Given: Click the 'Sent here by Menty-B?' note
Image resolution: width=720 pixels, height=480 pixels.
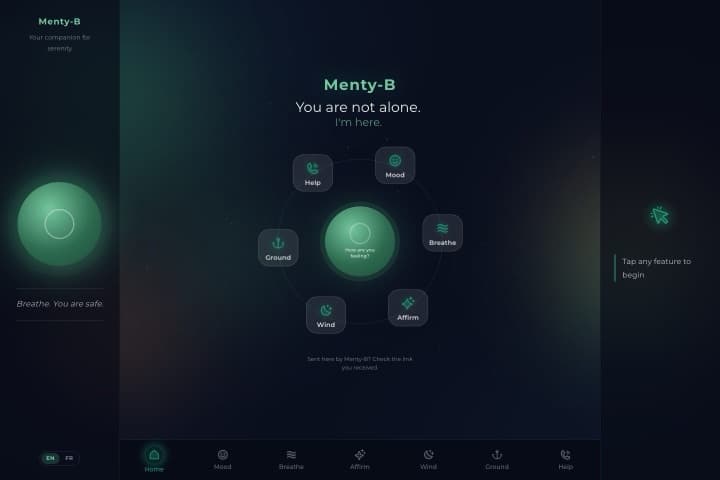Looking at the screenshot, I should pos(360,363).
